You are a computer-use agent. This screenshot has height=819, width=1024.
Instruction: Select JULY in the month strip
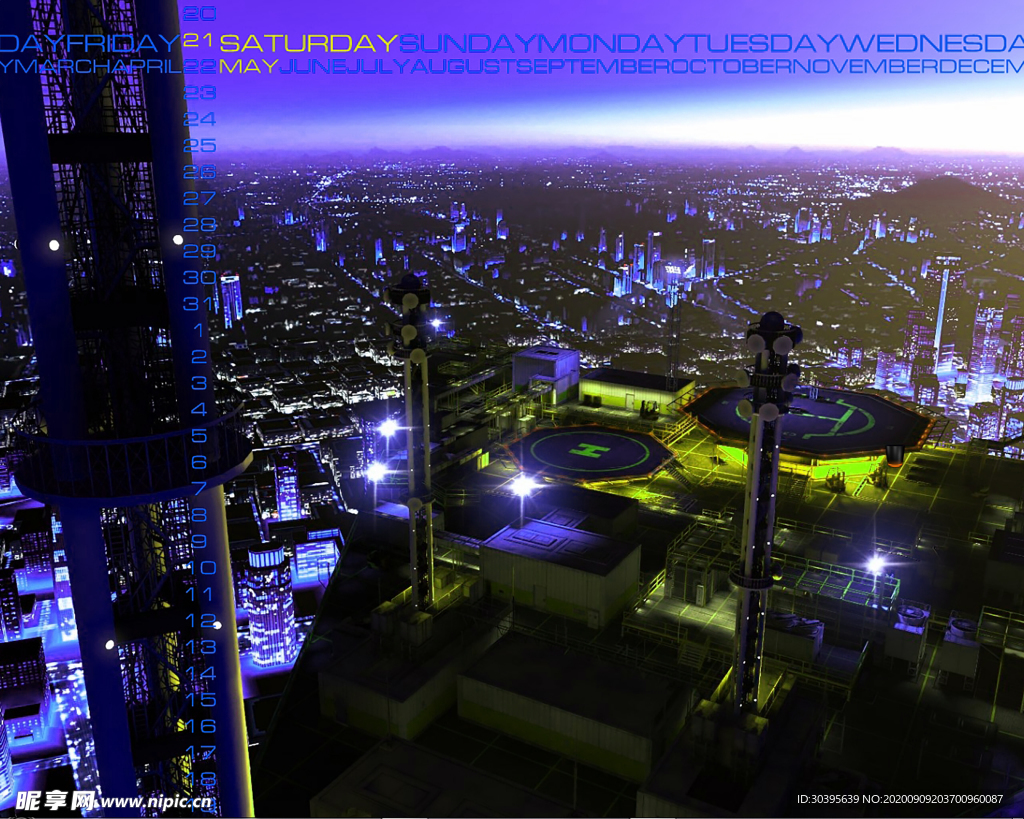click(379, 67)
